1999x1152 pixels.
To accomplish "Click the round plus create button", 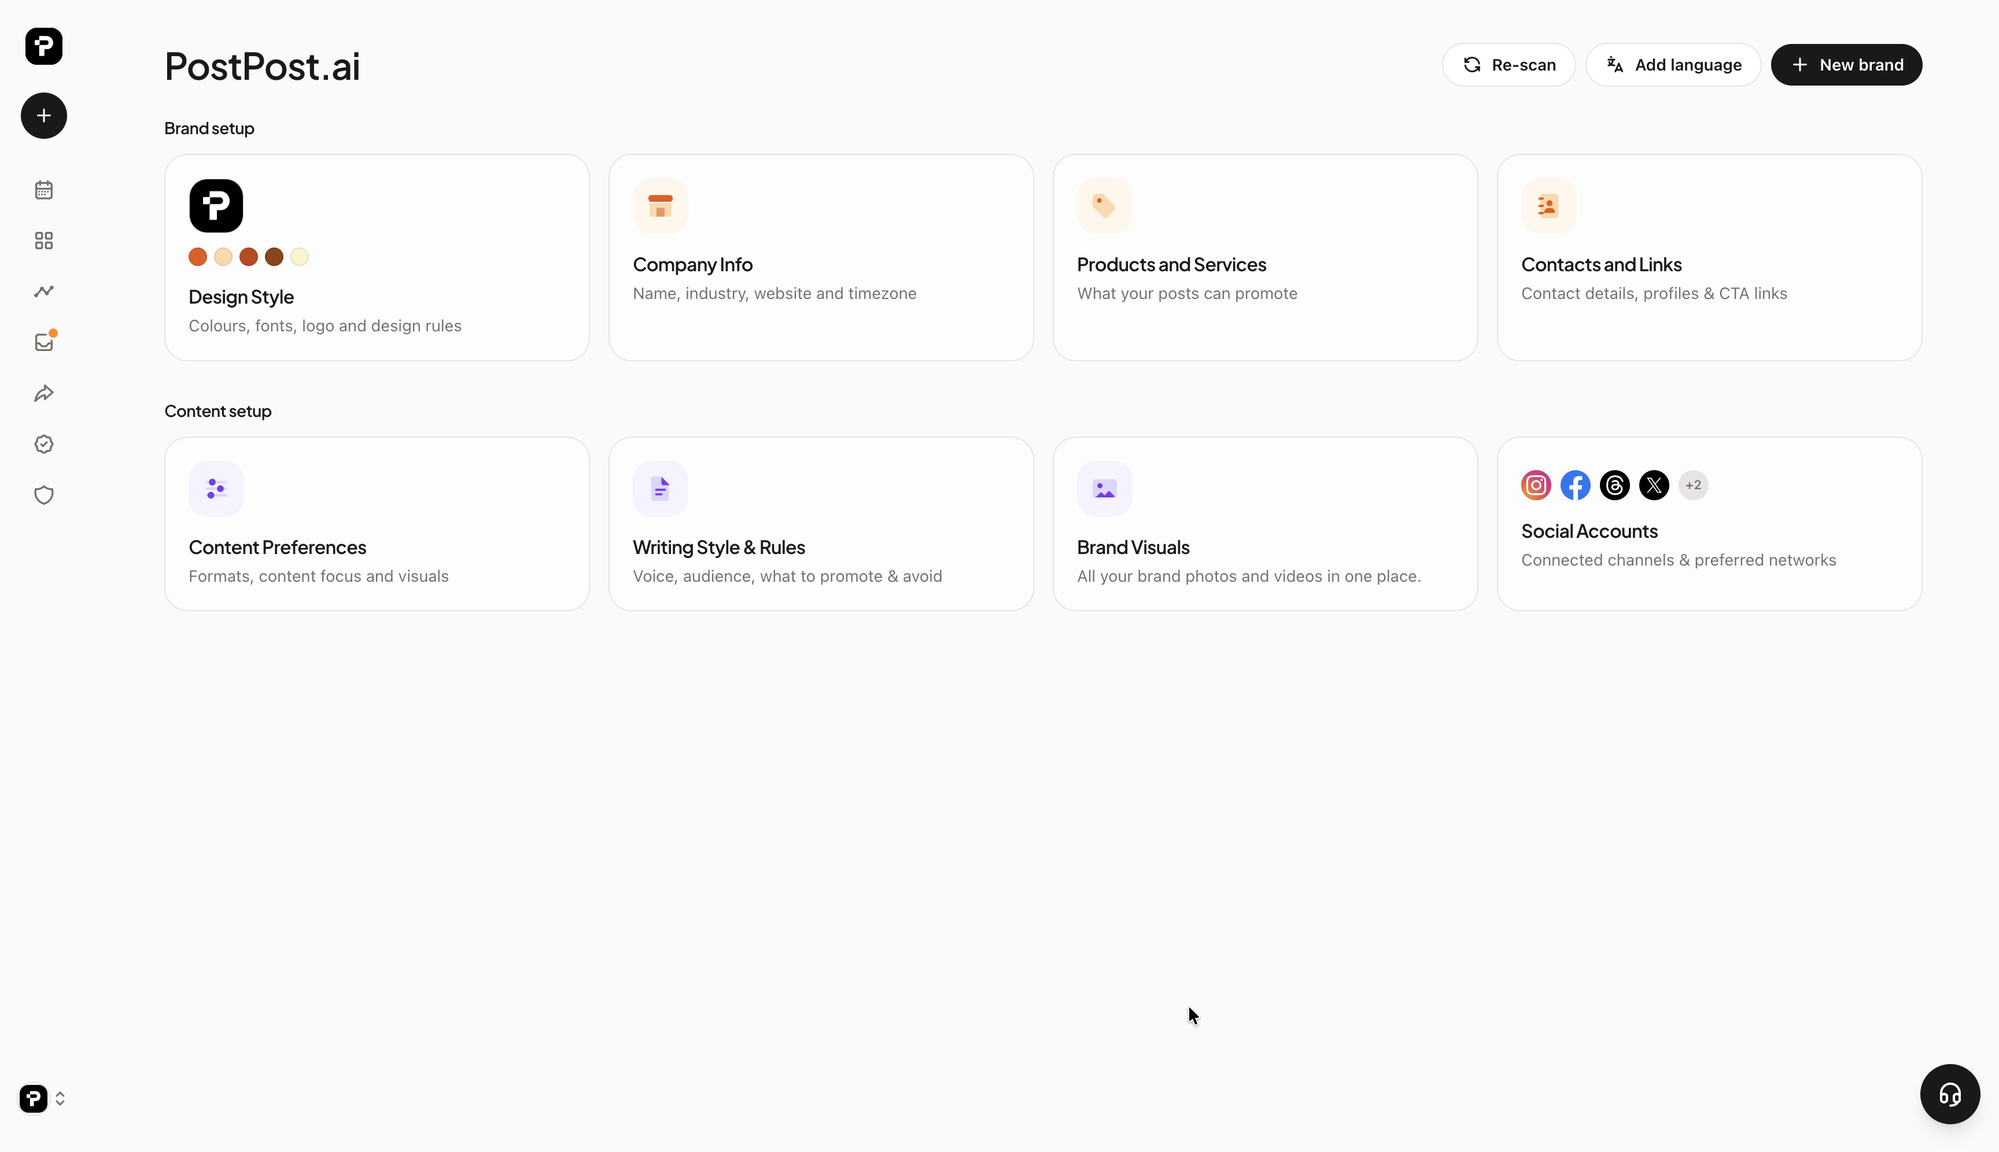I will [44, 116].
